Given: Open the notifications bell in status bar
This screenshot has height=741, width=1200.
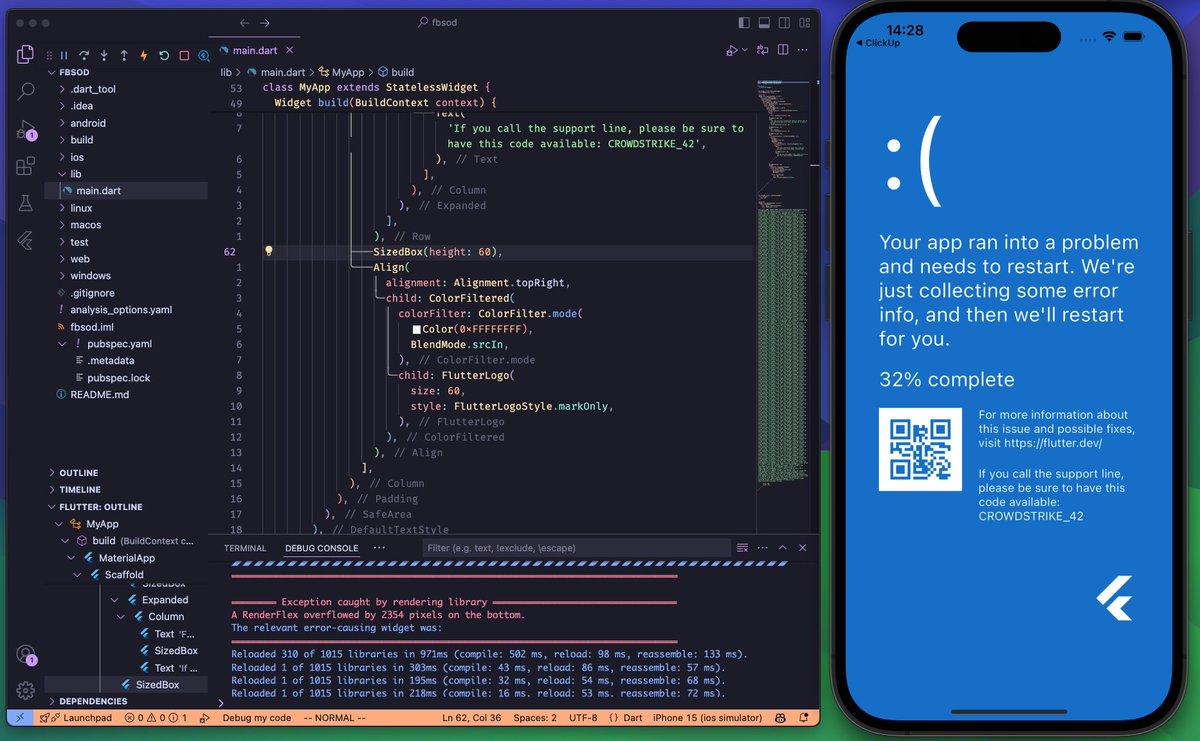Looking at the screenshot, I should [803, 718].
